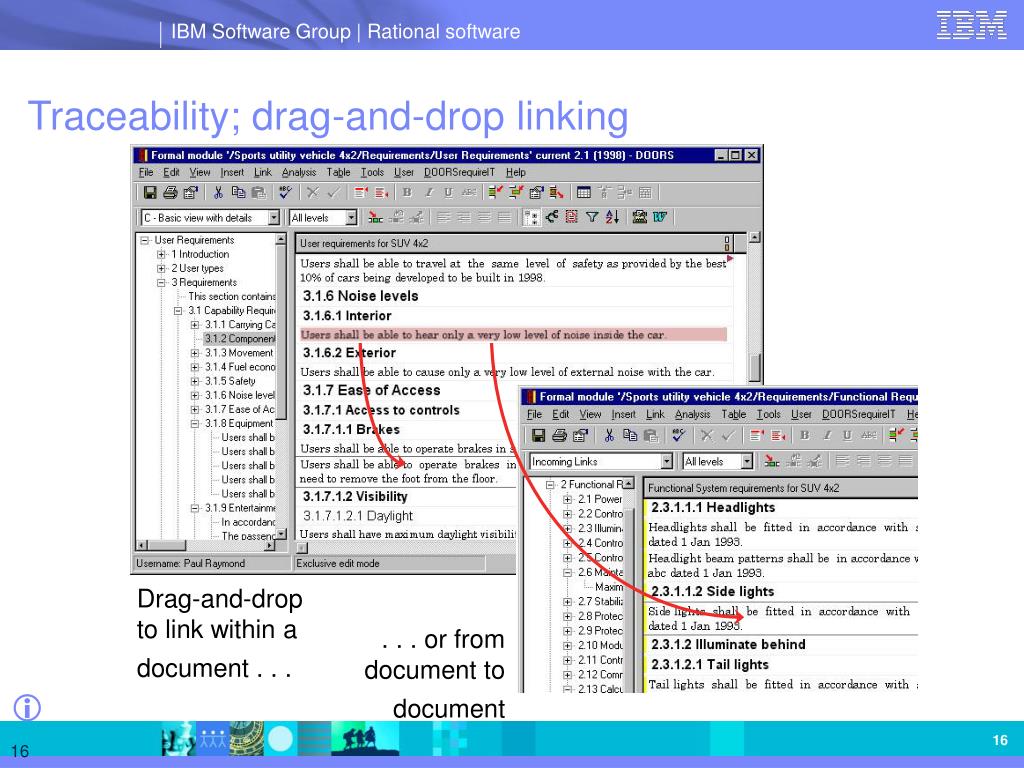
Task: Select '3.1.2 Component' tree item
Action: (239, 338)
